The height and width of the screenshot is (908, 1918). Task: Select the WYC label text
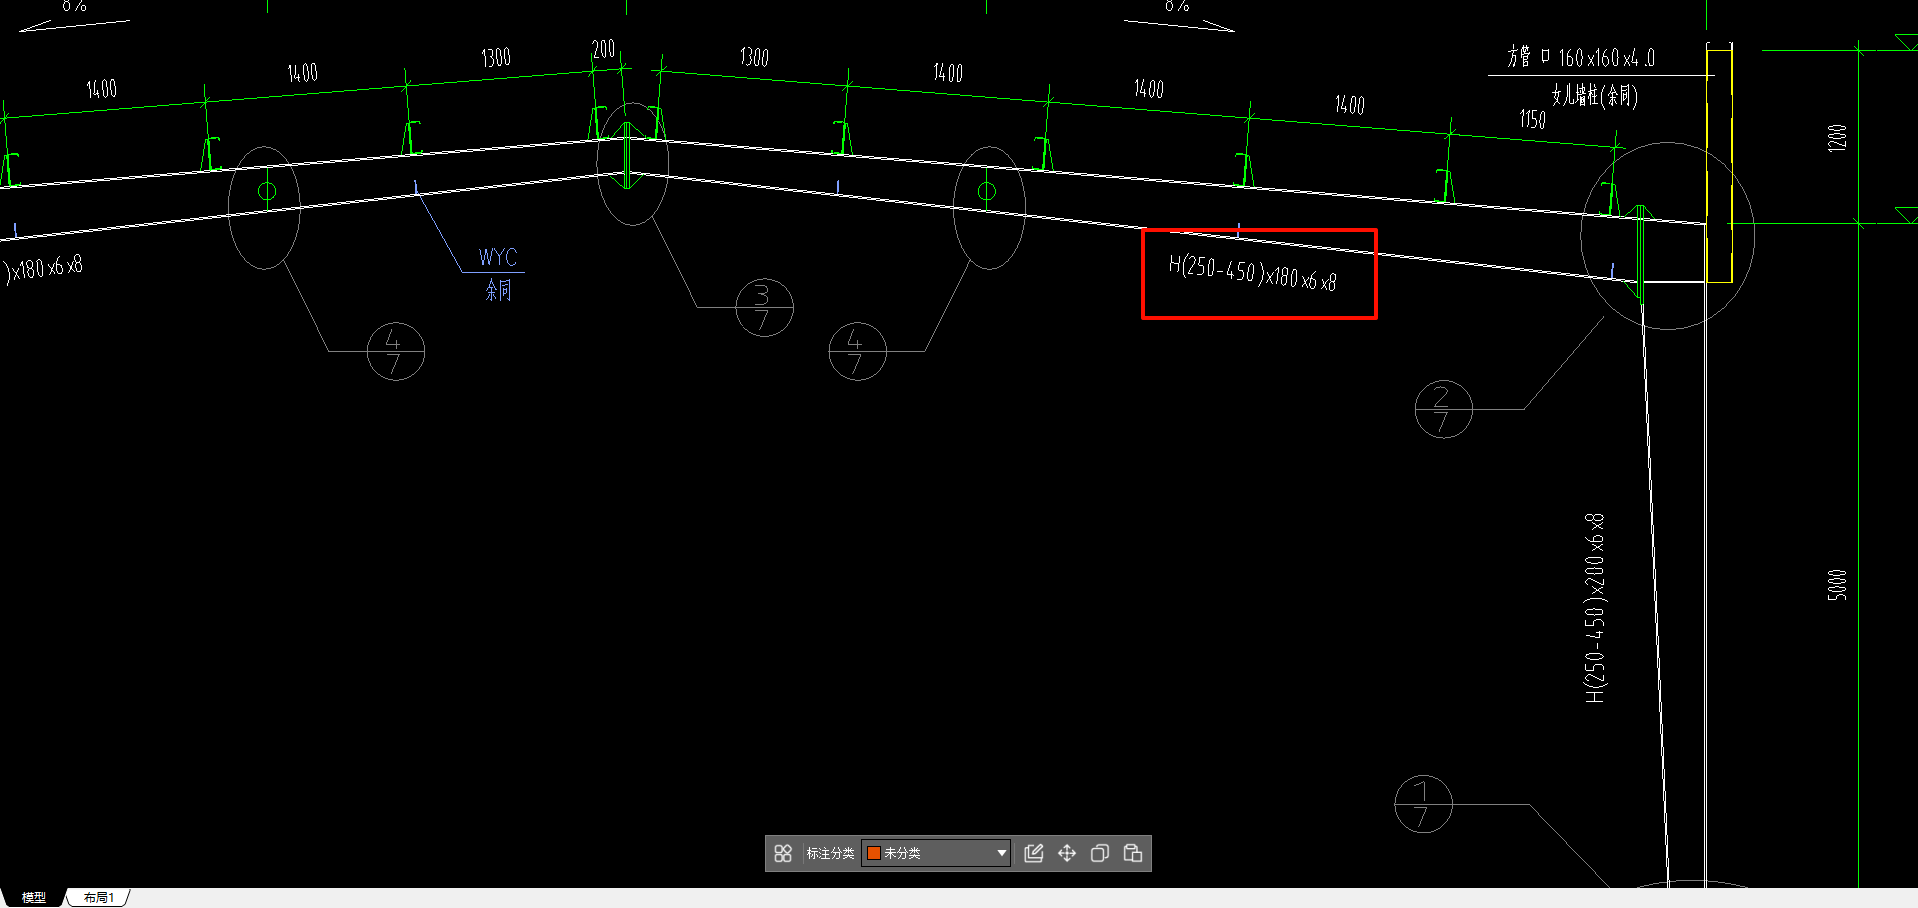[497, 257]
